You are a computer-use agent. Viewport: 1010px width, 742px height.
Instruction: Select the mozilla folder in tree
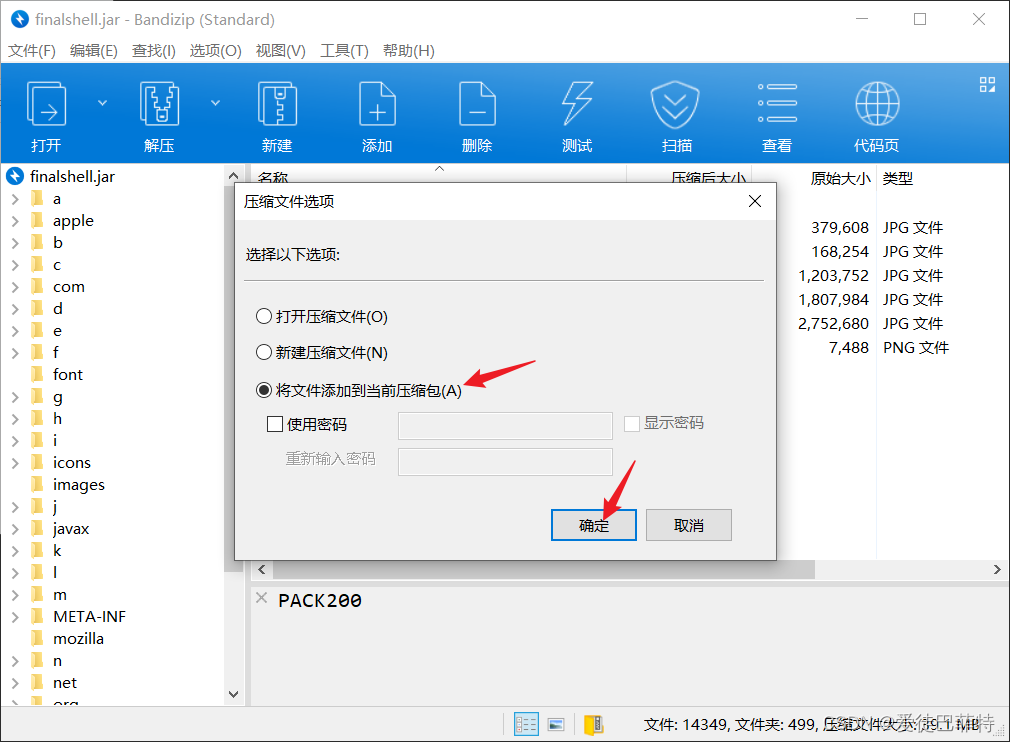(78, 638)
